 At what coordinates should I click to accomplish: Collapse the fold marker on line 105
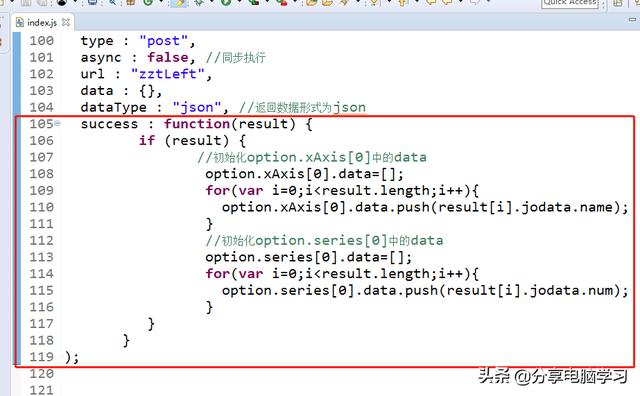pos(57,122)
